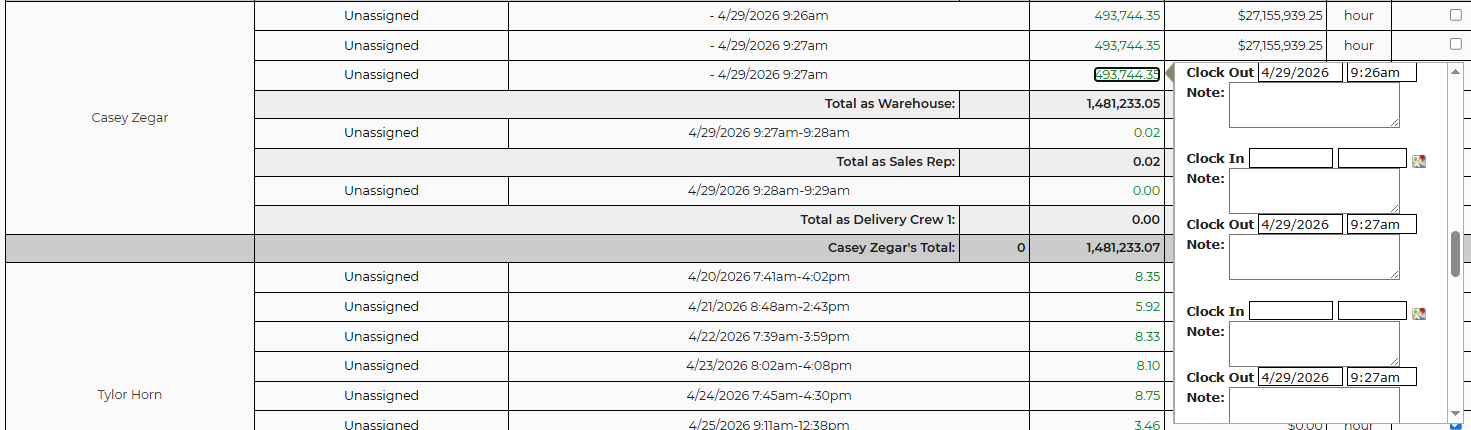Screen dimensions: 1471x430
Task: Click the popup's vertical scrollbar thumb
Action: click(x=1455, y=253)
